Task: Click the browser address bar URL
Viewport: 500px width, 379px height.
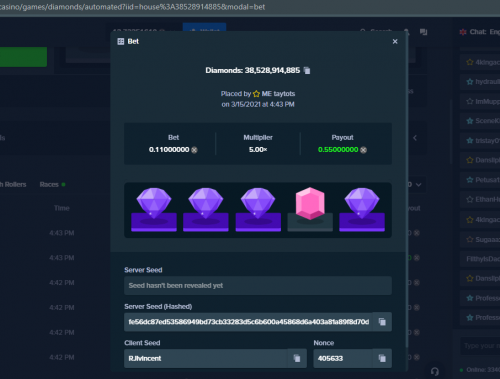Action: coord(133,7)
